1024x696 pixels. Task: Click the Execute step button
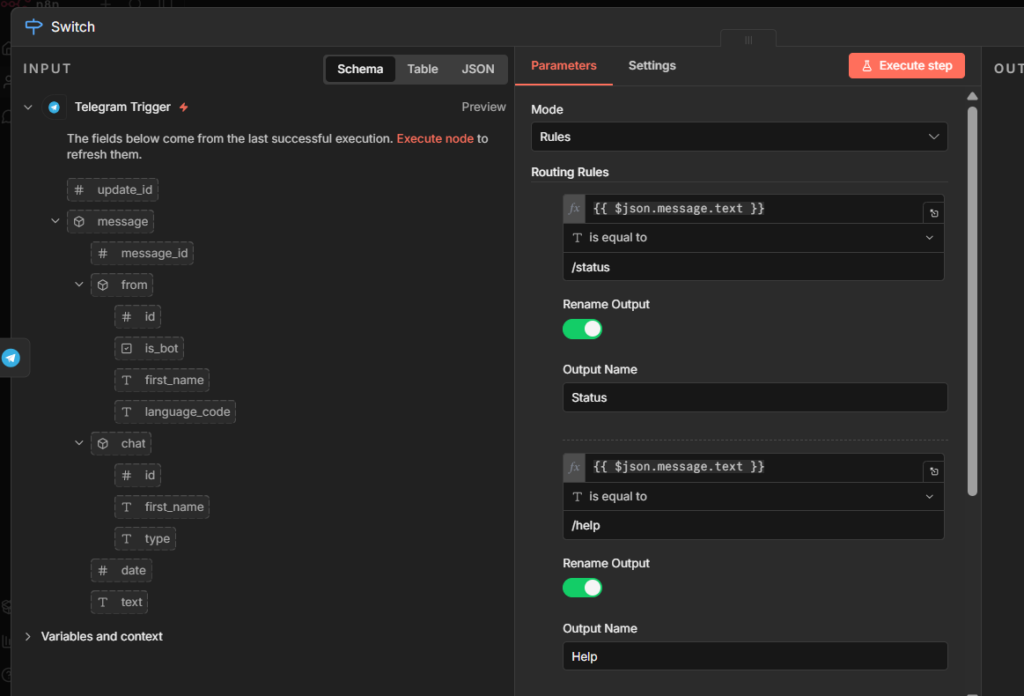click(x=906, y=66)
